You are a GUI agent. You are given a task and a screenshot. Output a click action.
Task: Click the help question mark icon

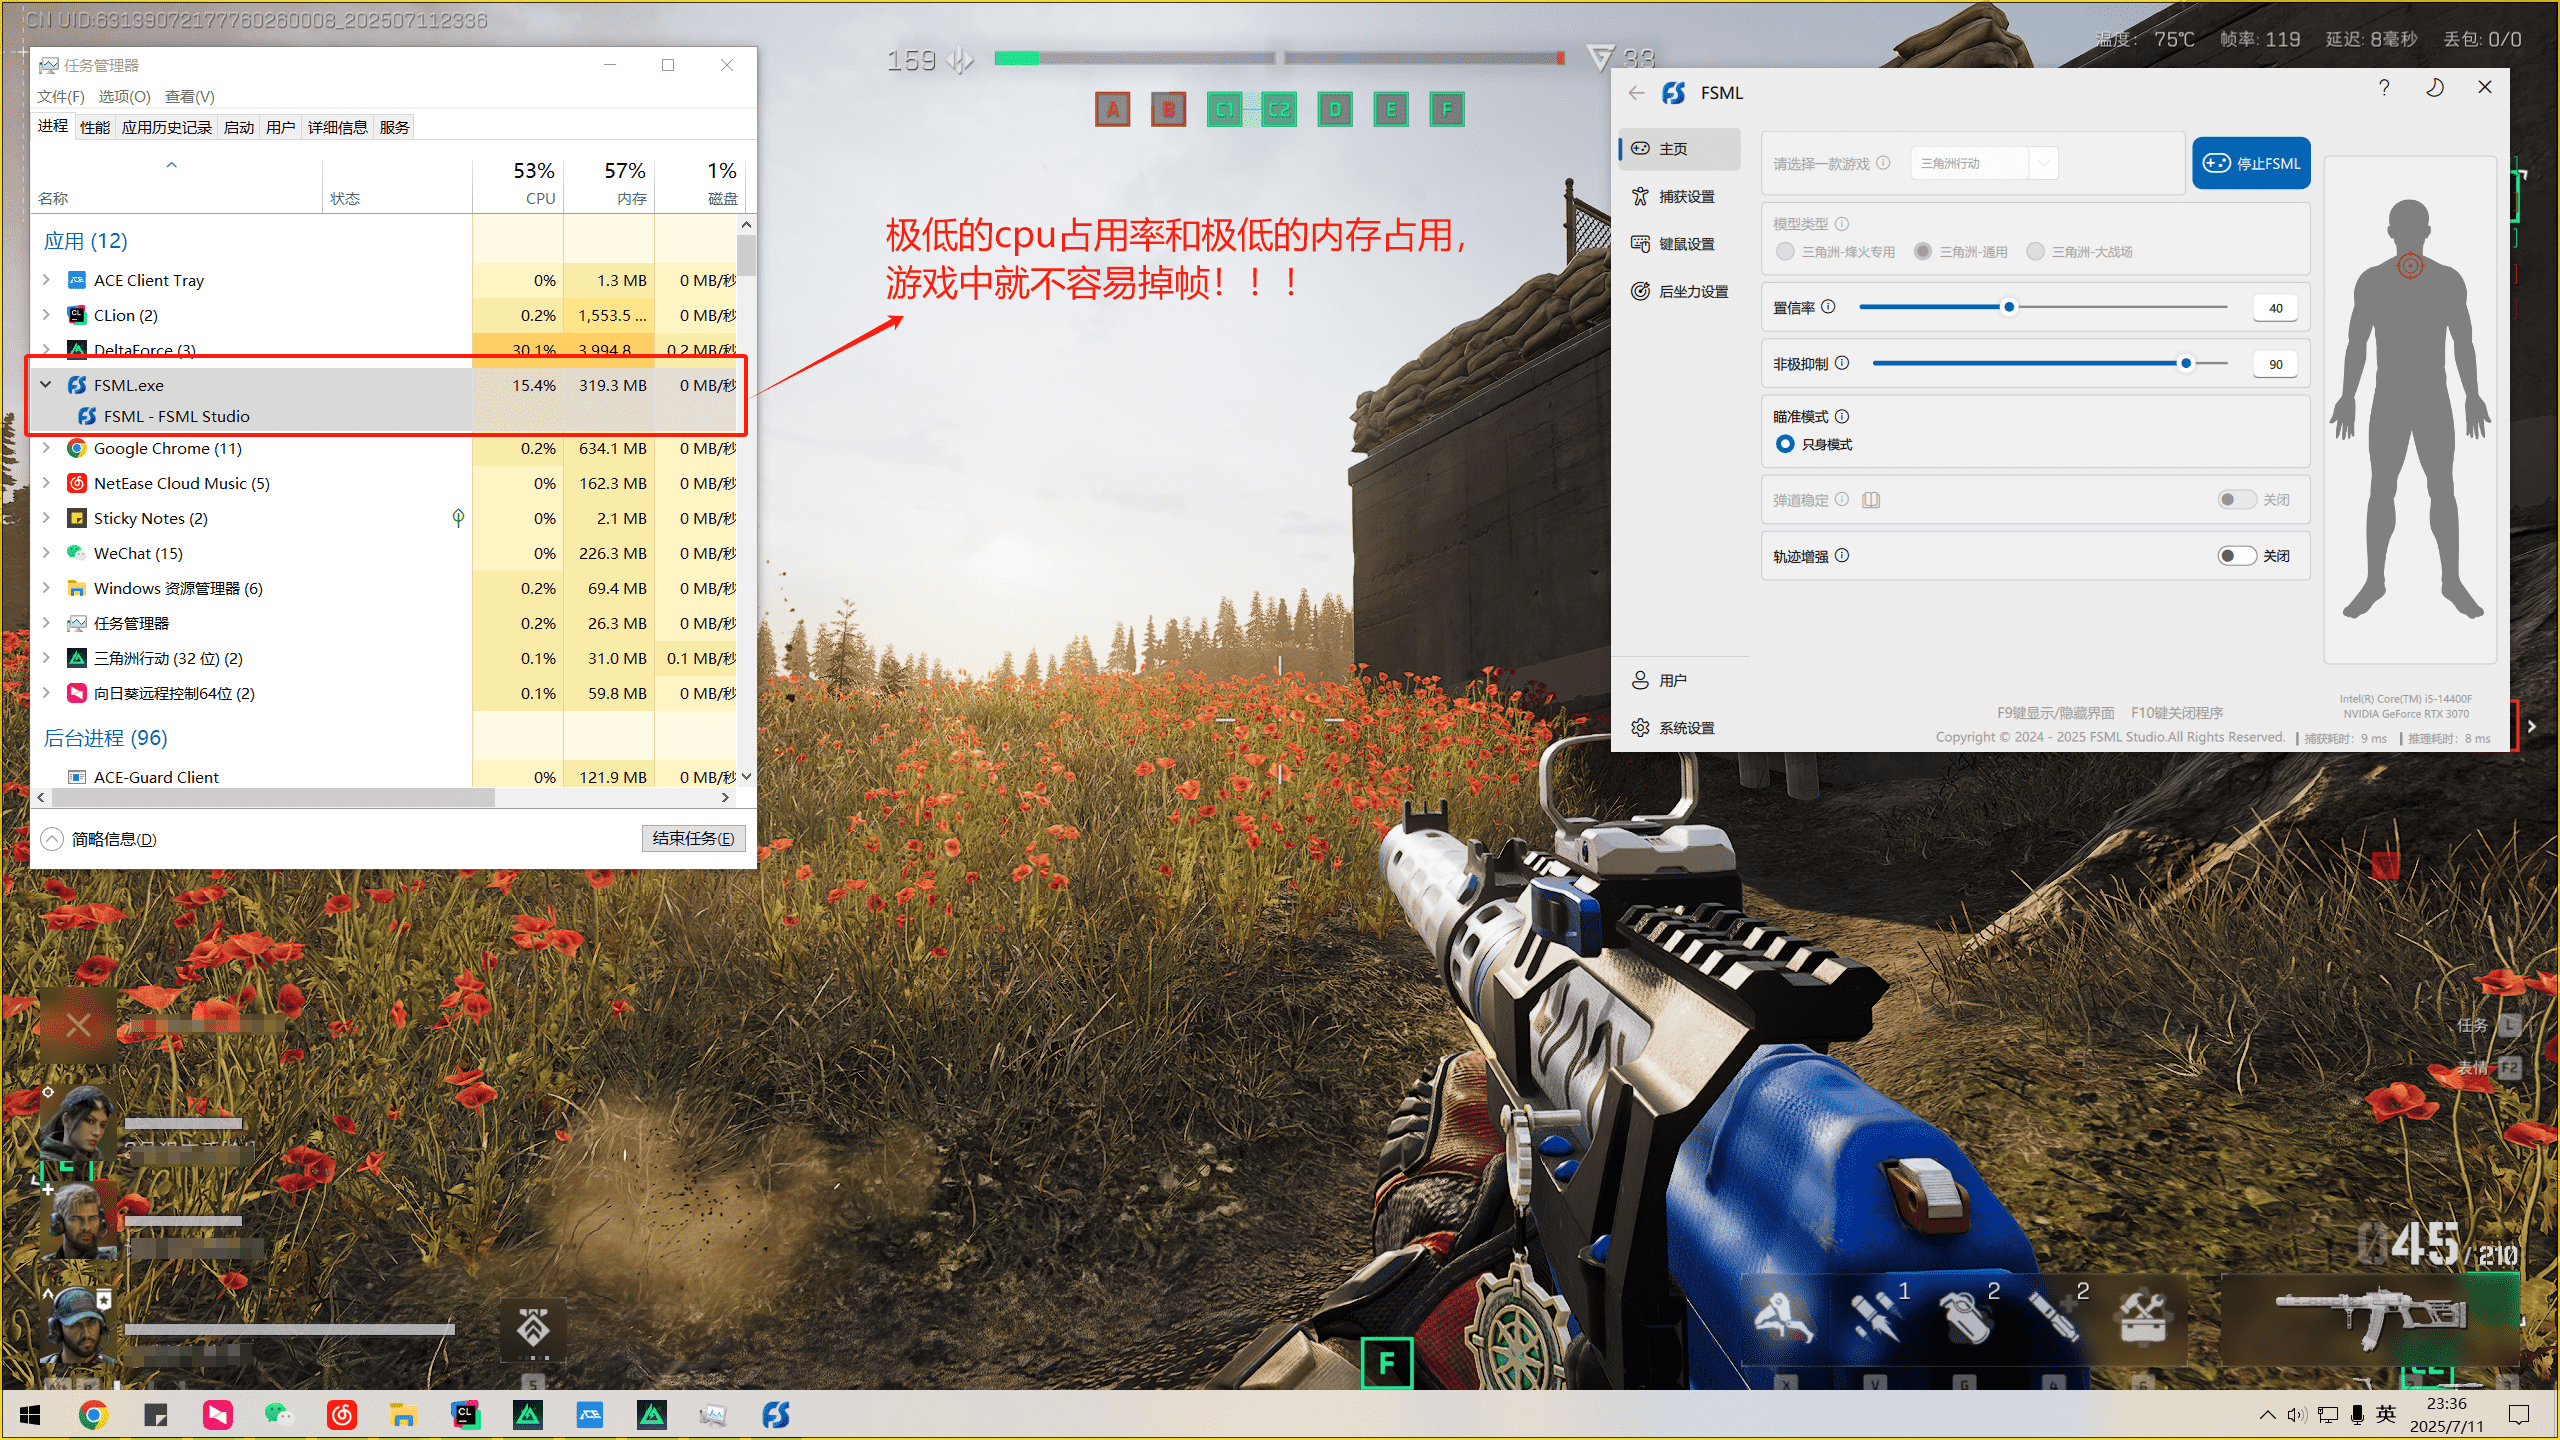point(2384,88)
